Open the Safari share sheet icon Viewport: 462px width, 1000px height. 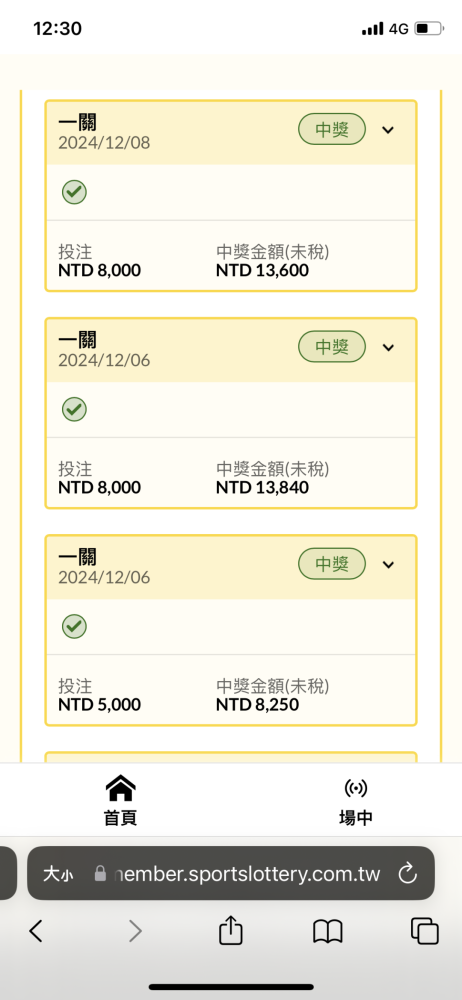click(231, 930)
